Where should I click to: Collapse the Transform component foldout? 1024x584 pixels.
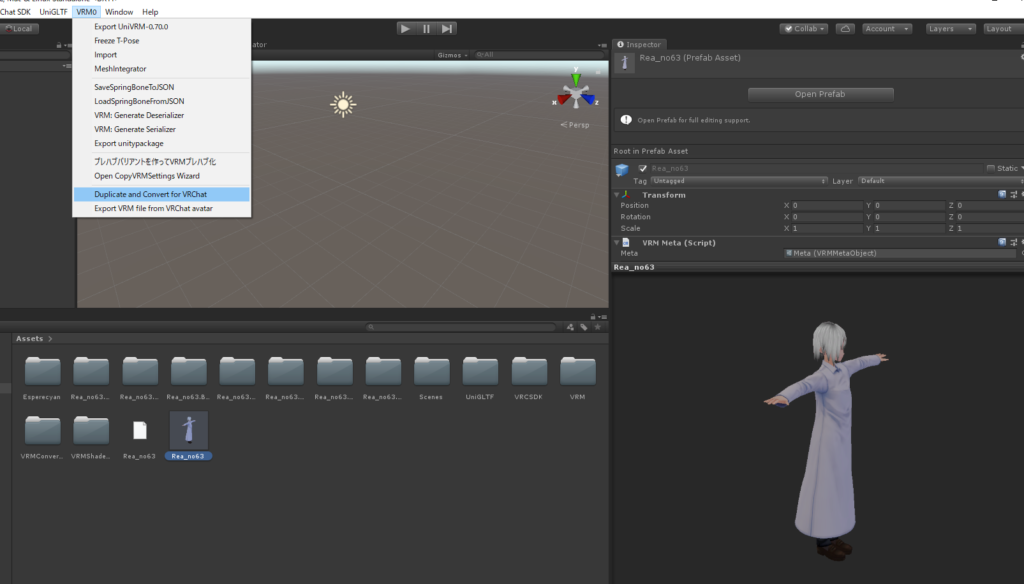pyautogui.click(x=616, y=195)
